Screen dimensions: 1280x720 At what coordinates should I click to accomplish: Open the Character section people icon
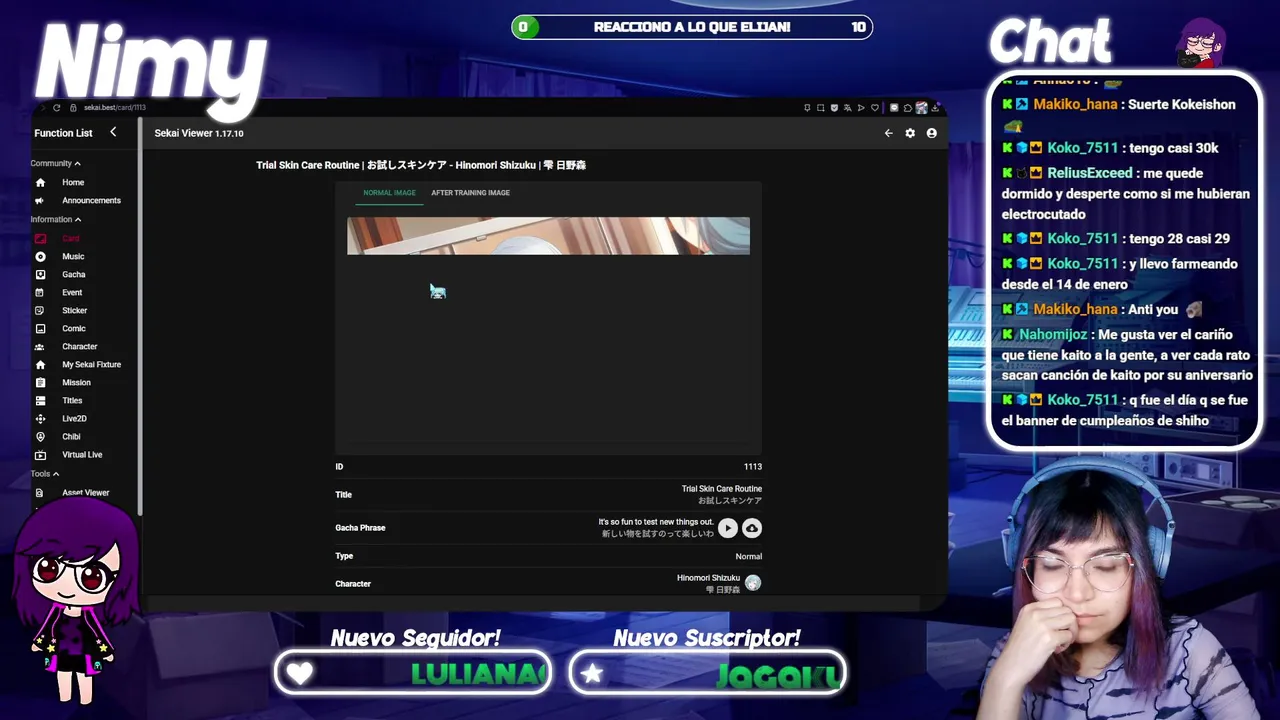(x=40, y=347)
